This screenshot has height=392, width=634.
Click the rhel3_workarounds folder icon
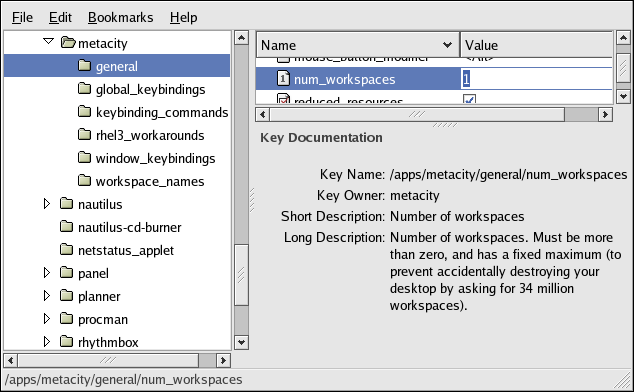(84, 134)
